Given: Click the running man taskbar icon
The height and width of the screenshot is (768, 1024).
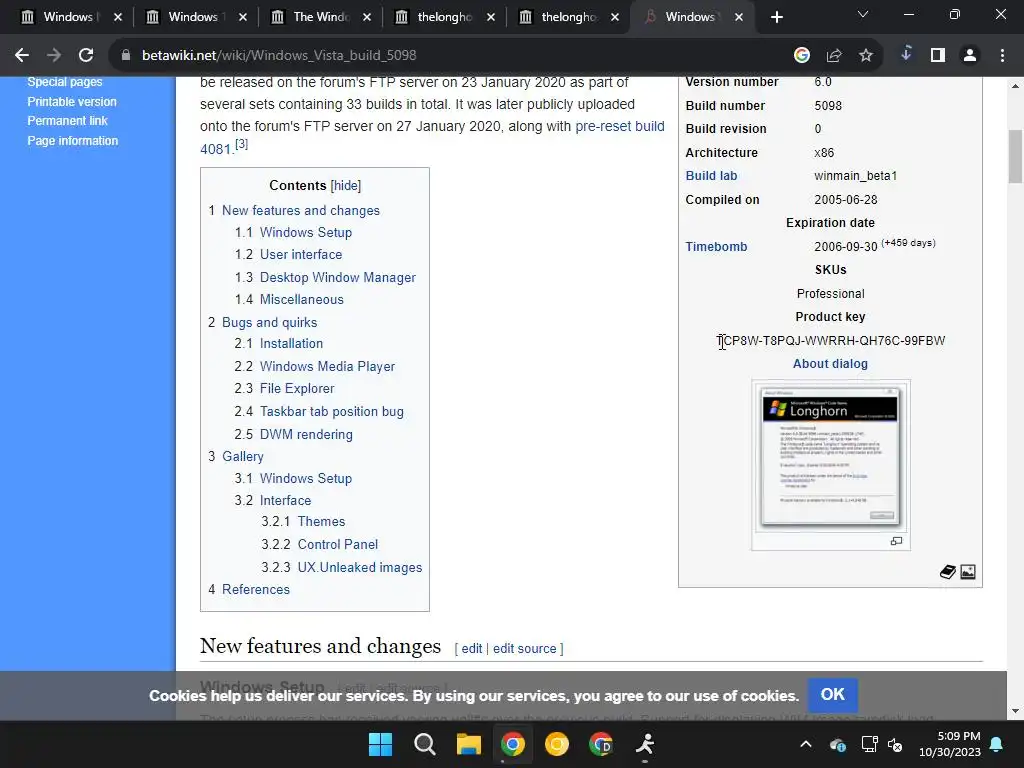Looking at the screenshot, I should coord(645,744).
